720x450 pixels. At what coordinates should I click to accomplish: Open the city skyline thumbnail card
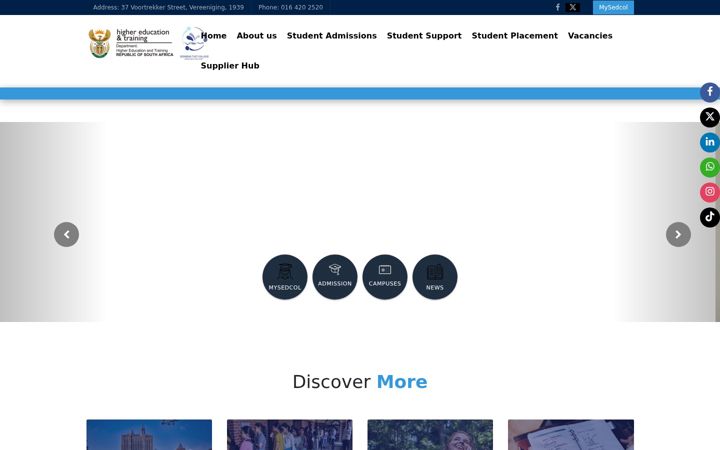[149, 434]
